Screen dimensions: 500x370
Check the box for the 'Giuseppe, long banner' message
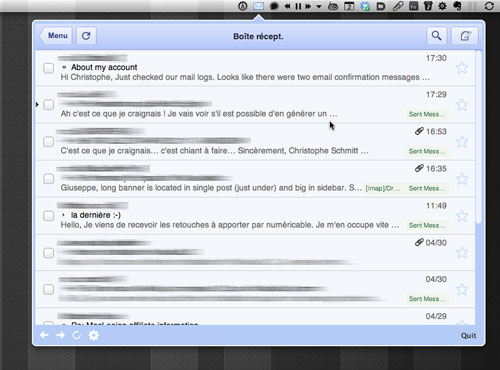pos(49,179)
